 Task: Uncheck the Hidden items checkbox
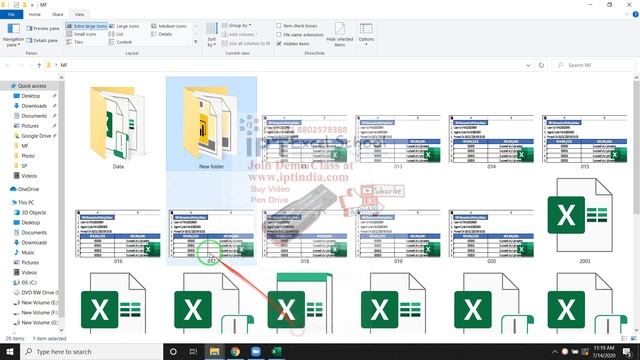[x=293, y=44]
